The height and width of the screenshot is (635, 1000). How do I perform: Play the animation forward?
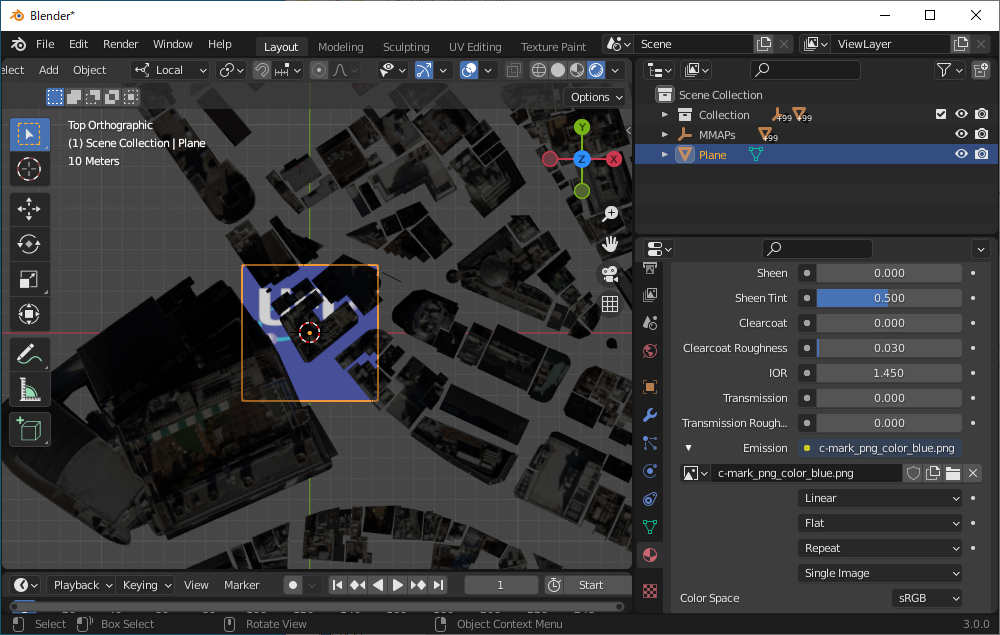[x=397, y=585]
